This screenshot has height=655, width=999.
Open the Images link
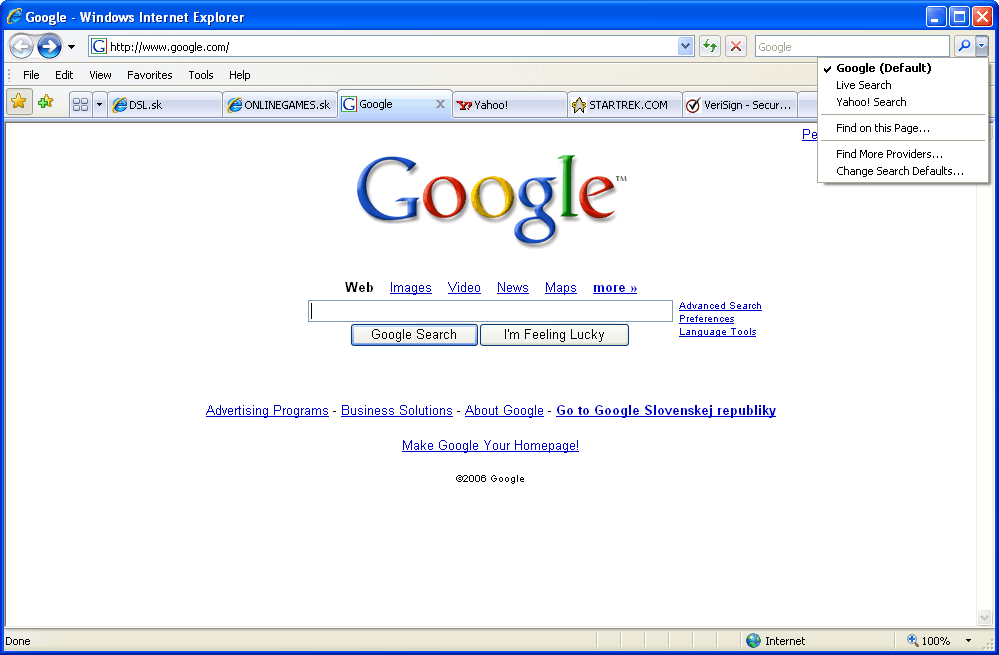pyautogui.click(x=410, y=288)
